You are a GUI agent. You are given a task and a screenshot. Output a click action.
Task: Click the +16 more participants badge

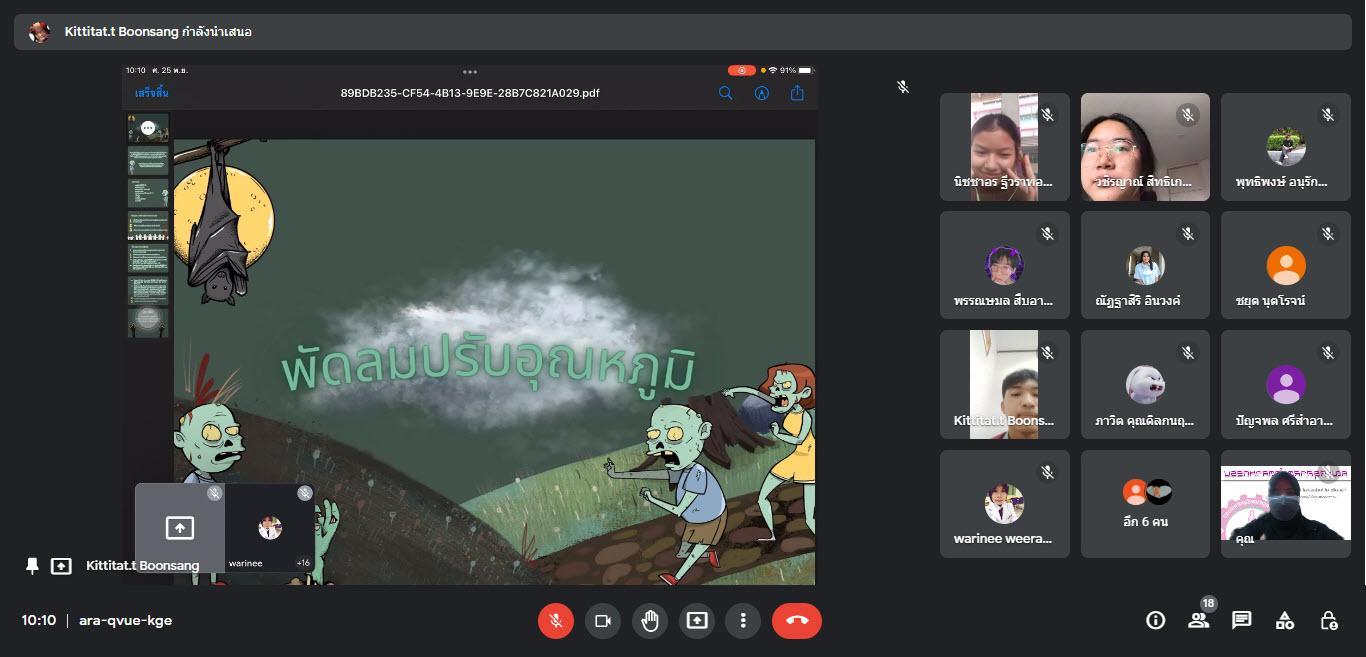[x=303, y=563]
